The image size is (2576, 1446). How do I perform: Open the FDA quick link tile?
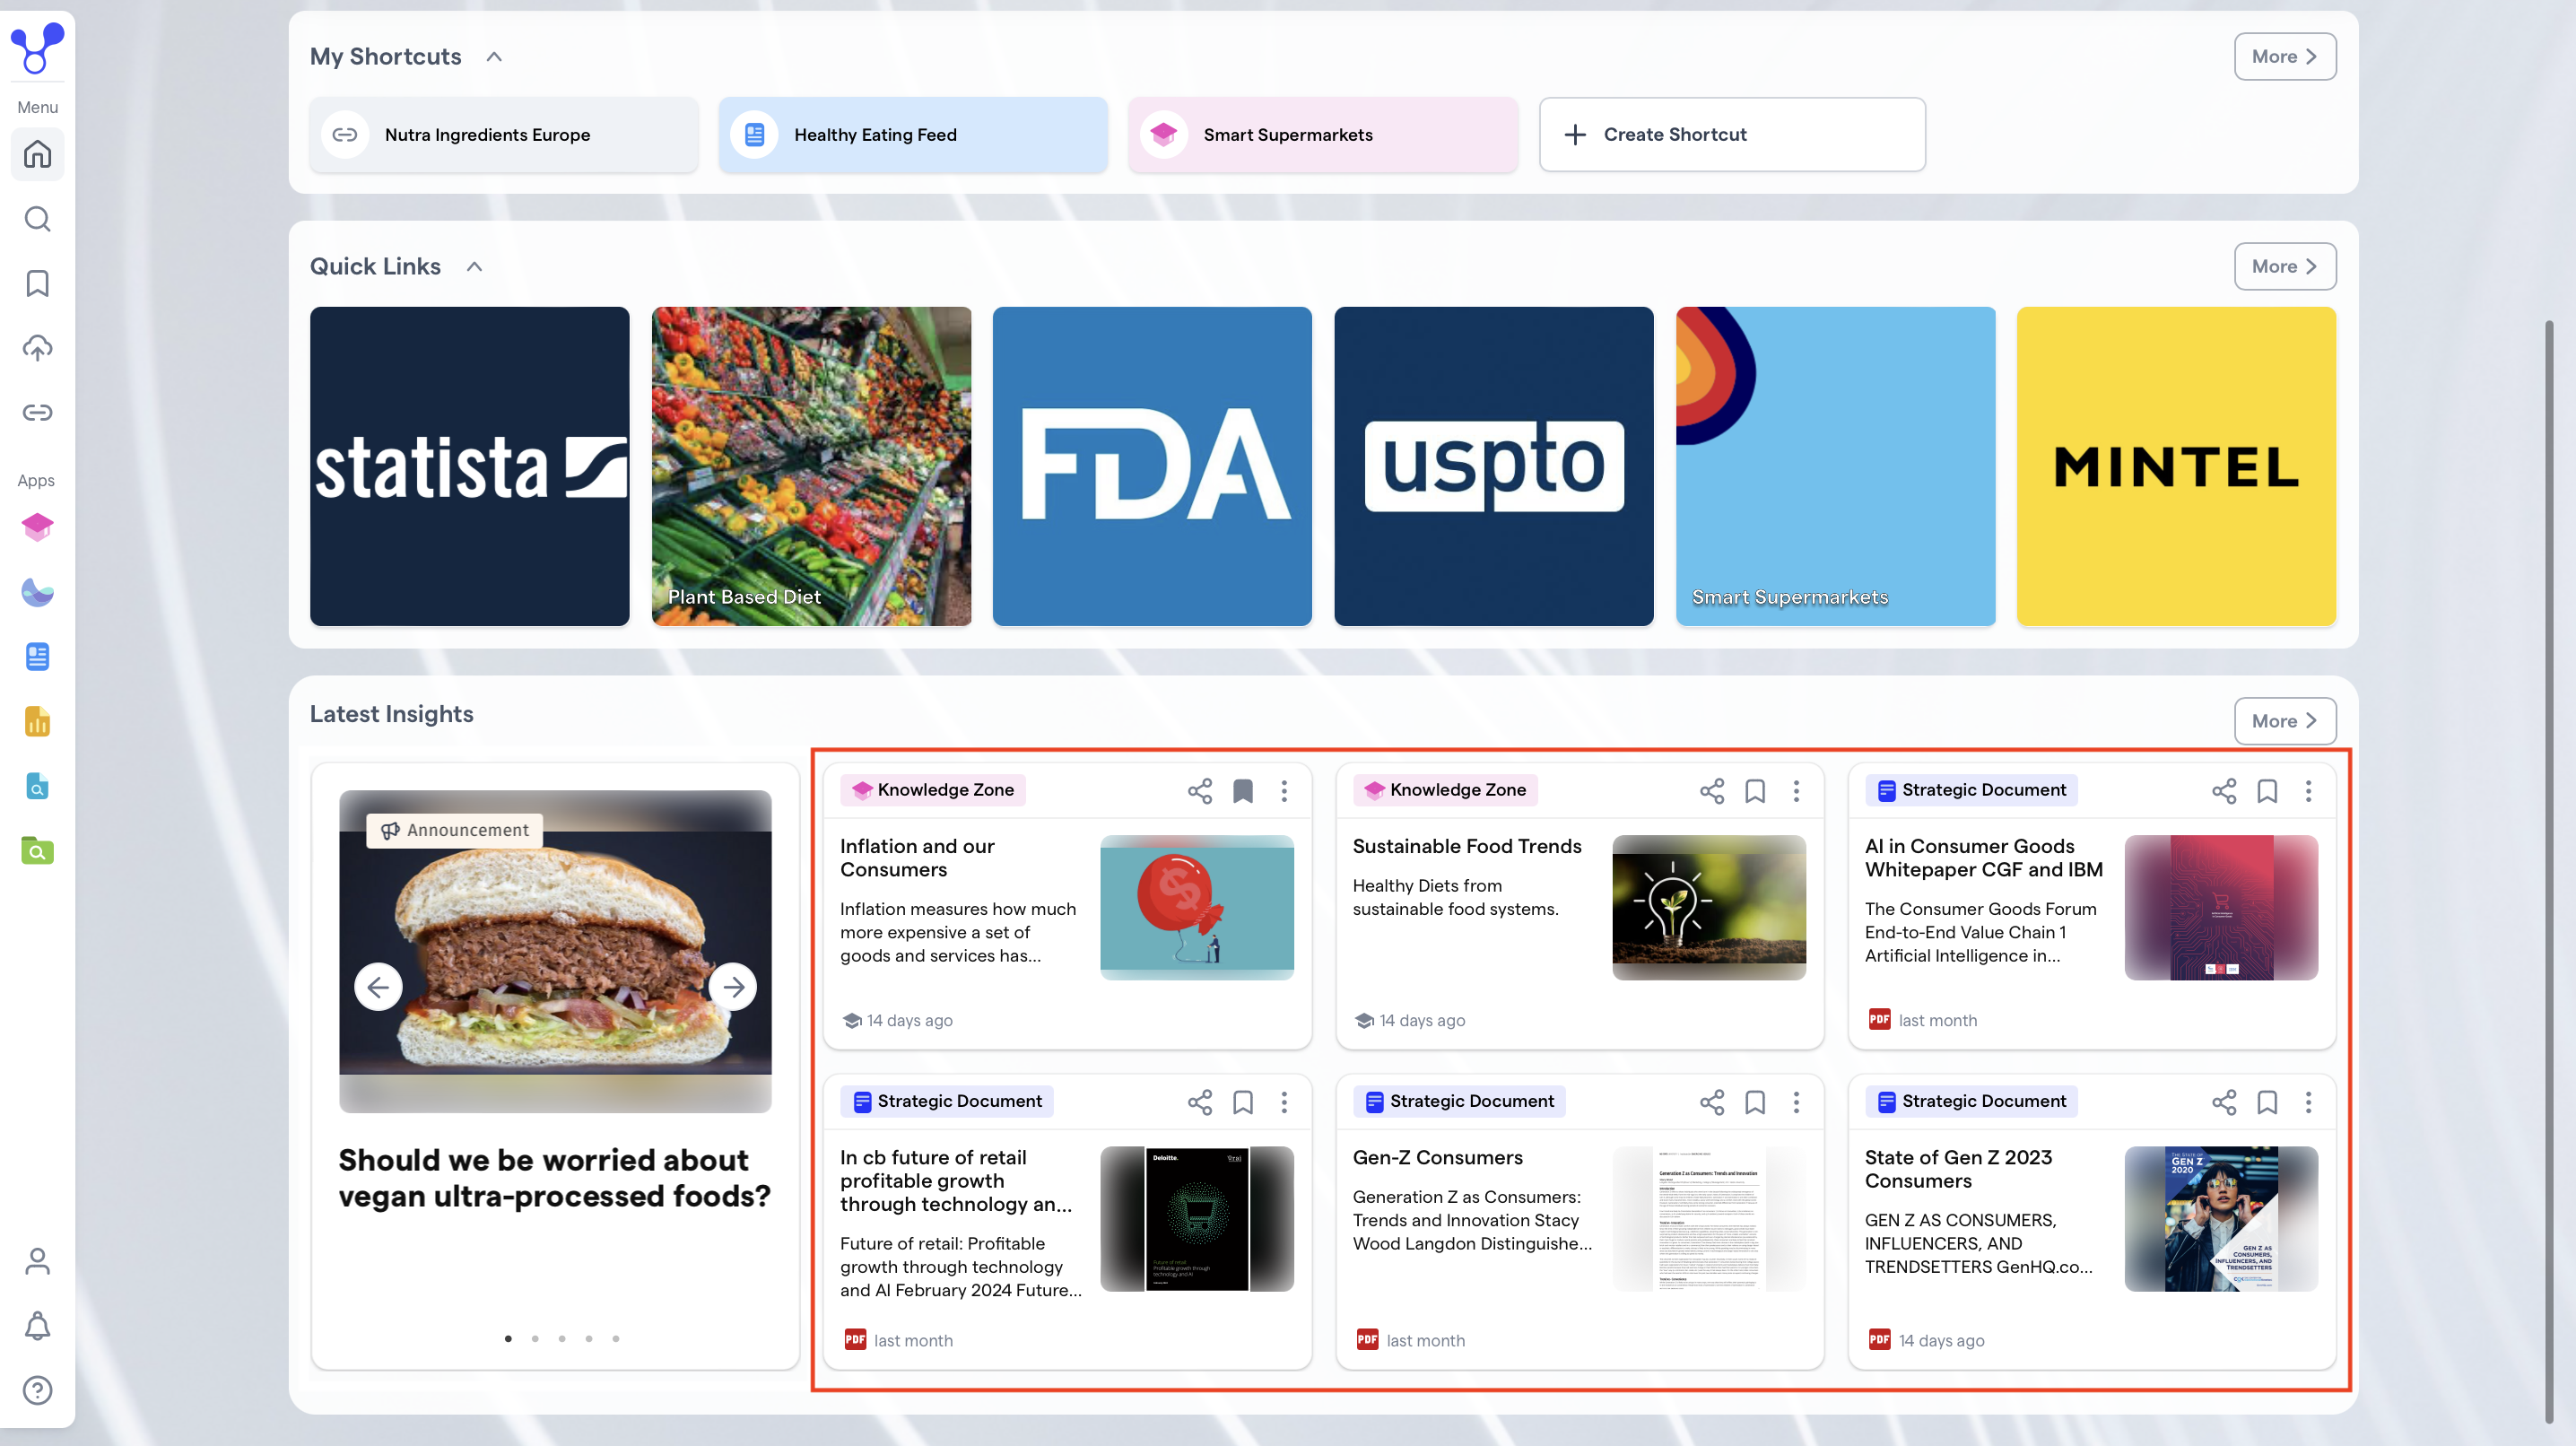click(x=1152, y=466)
